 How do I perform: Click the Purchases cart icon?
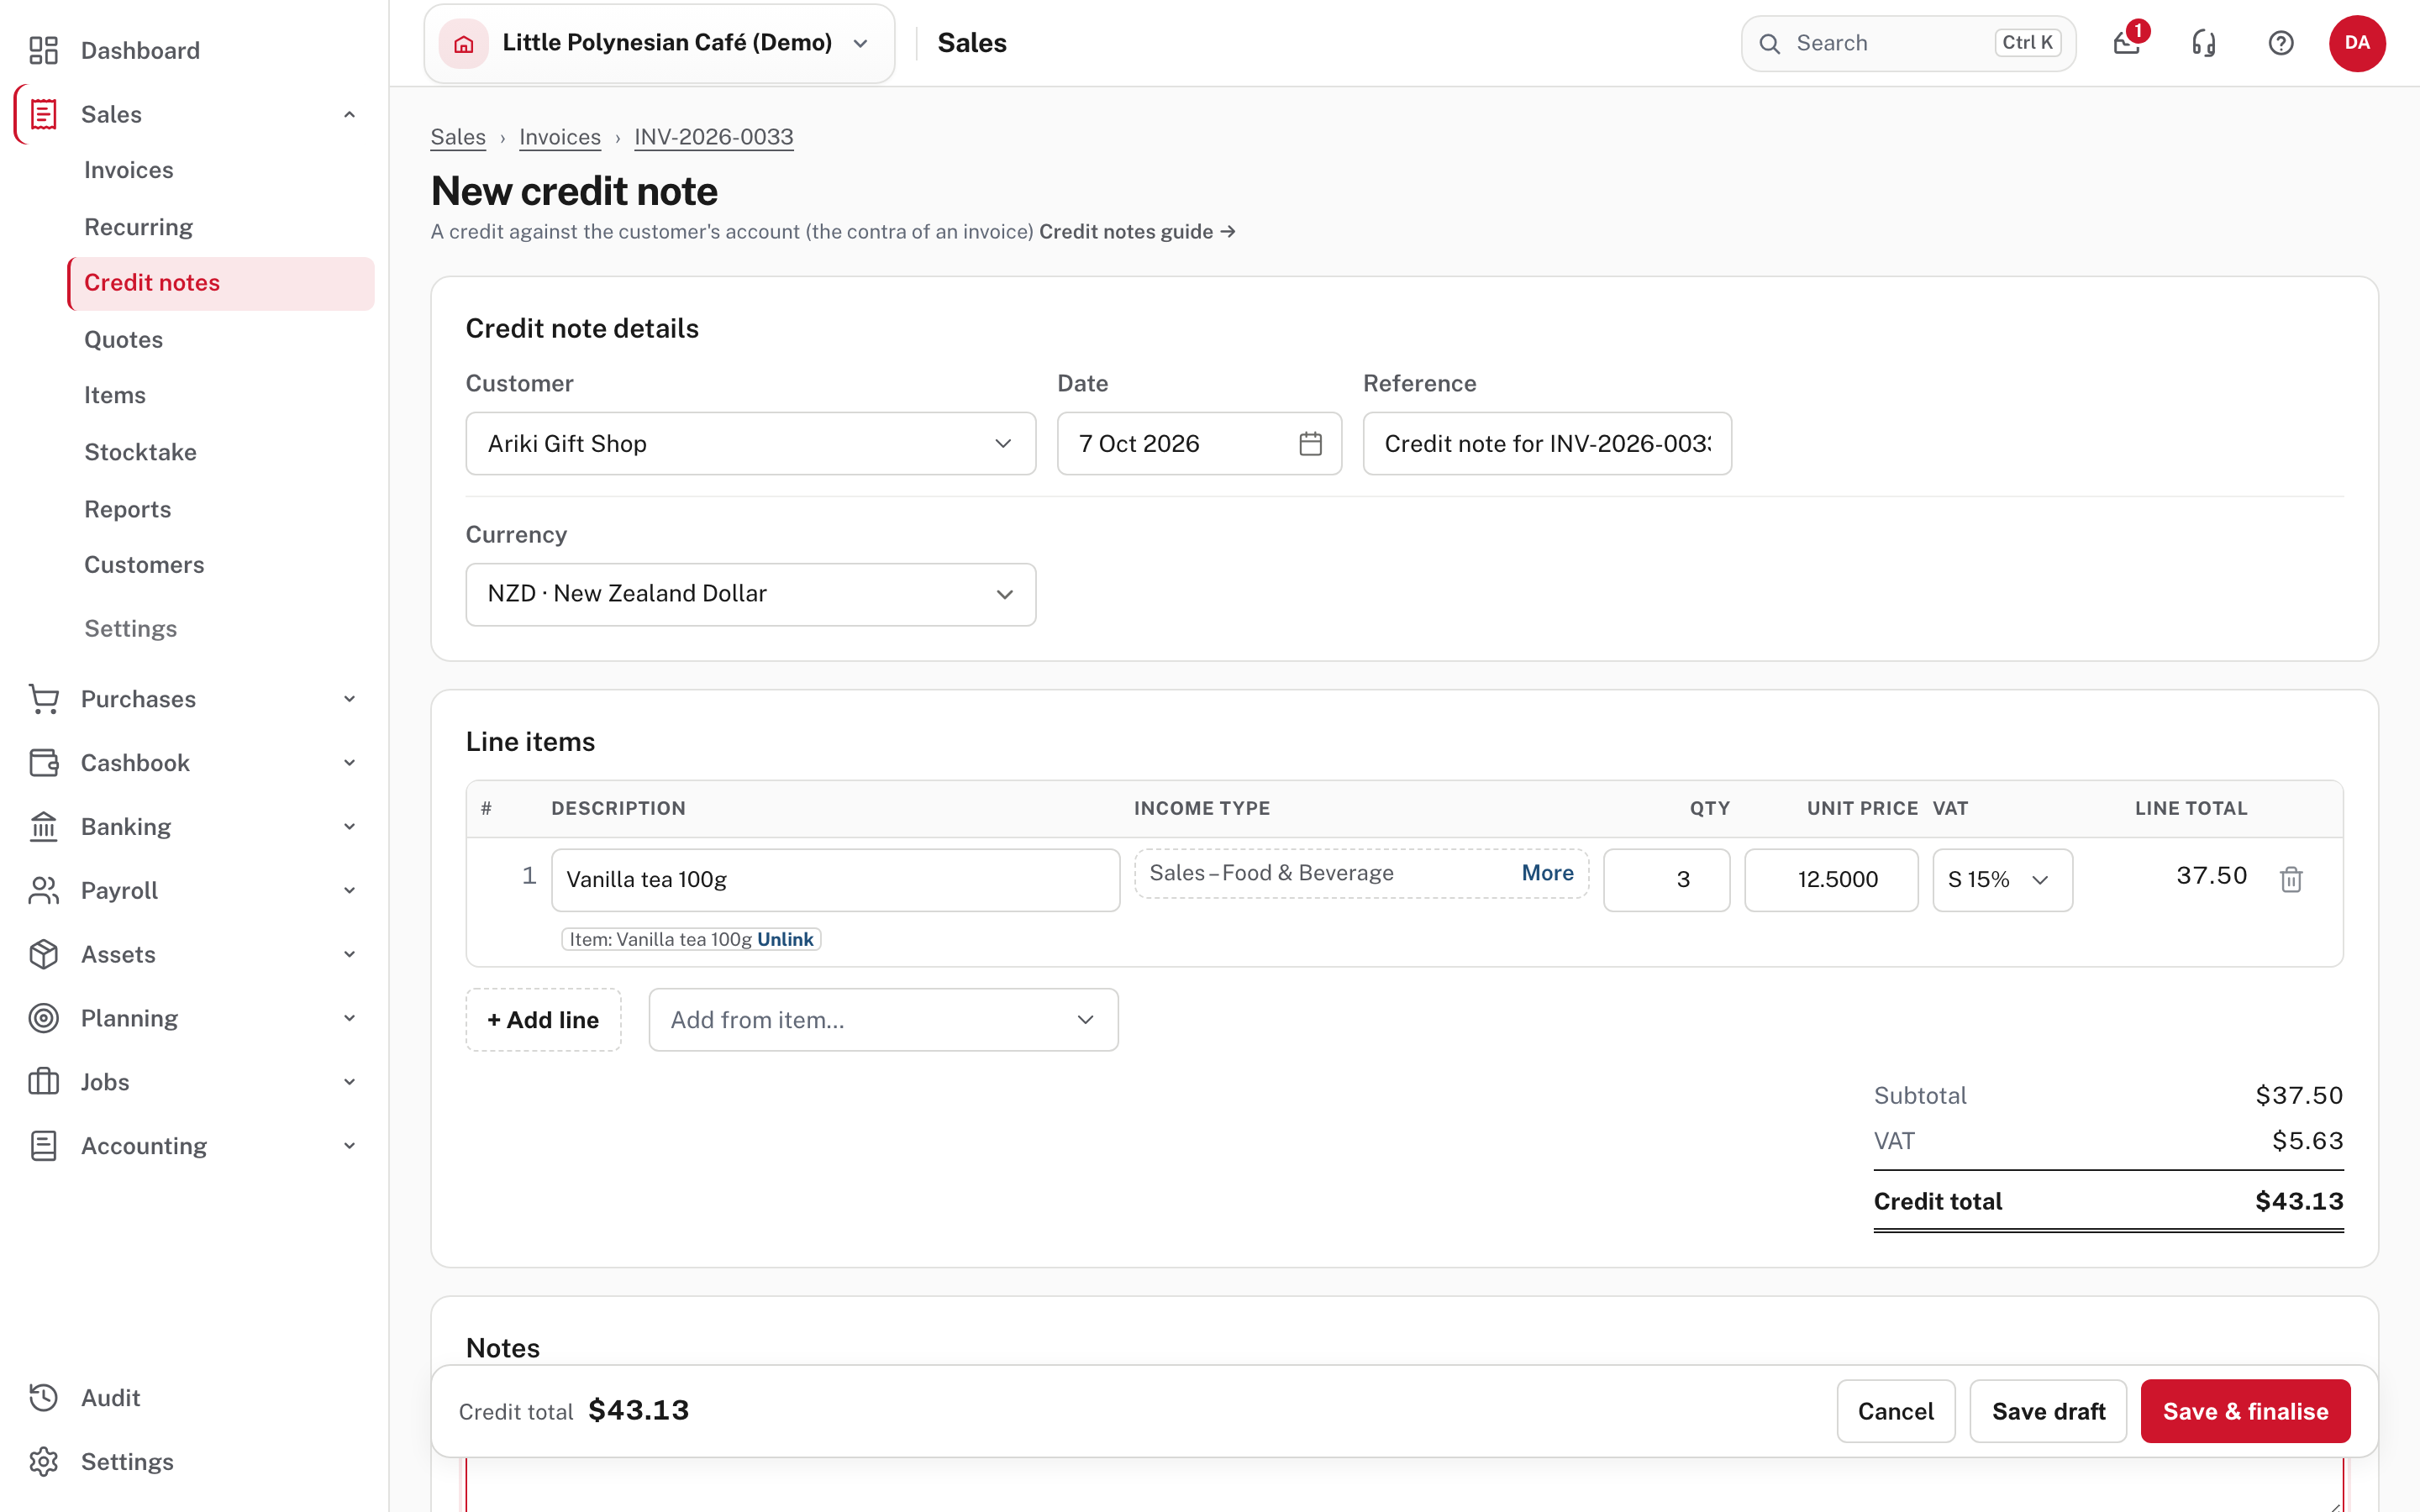click(x=43, y=699)
